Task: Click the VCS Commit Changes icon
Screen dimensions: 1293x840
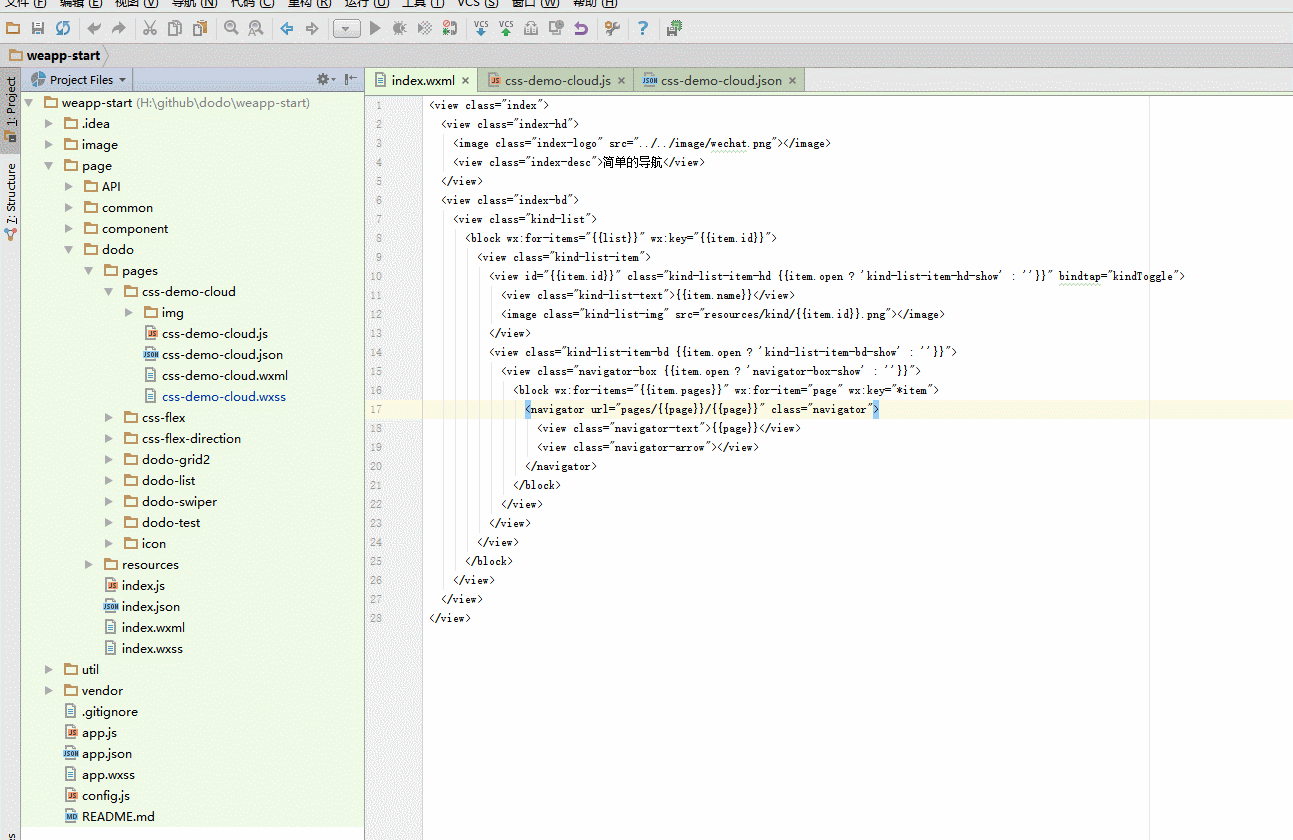Action: coord(506,29)
